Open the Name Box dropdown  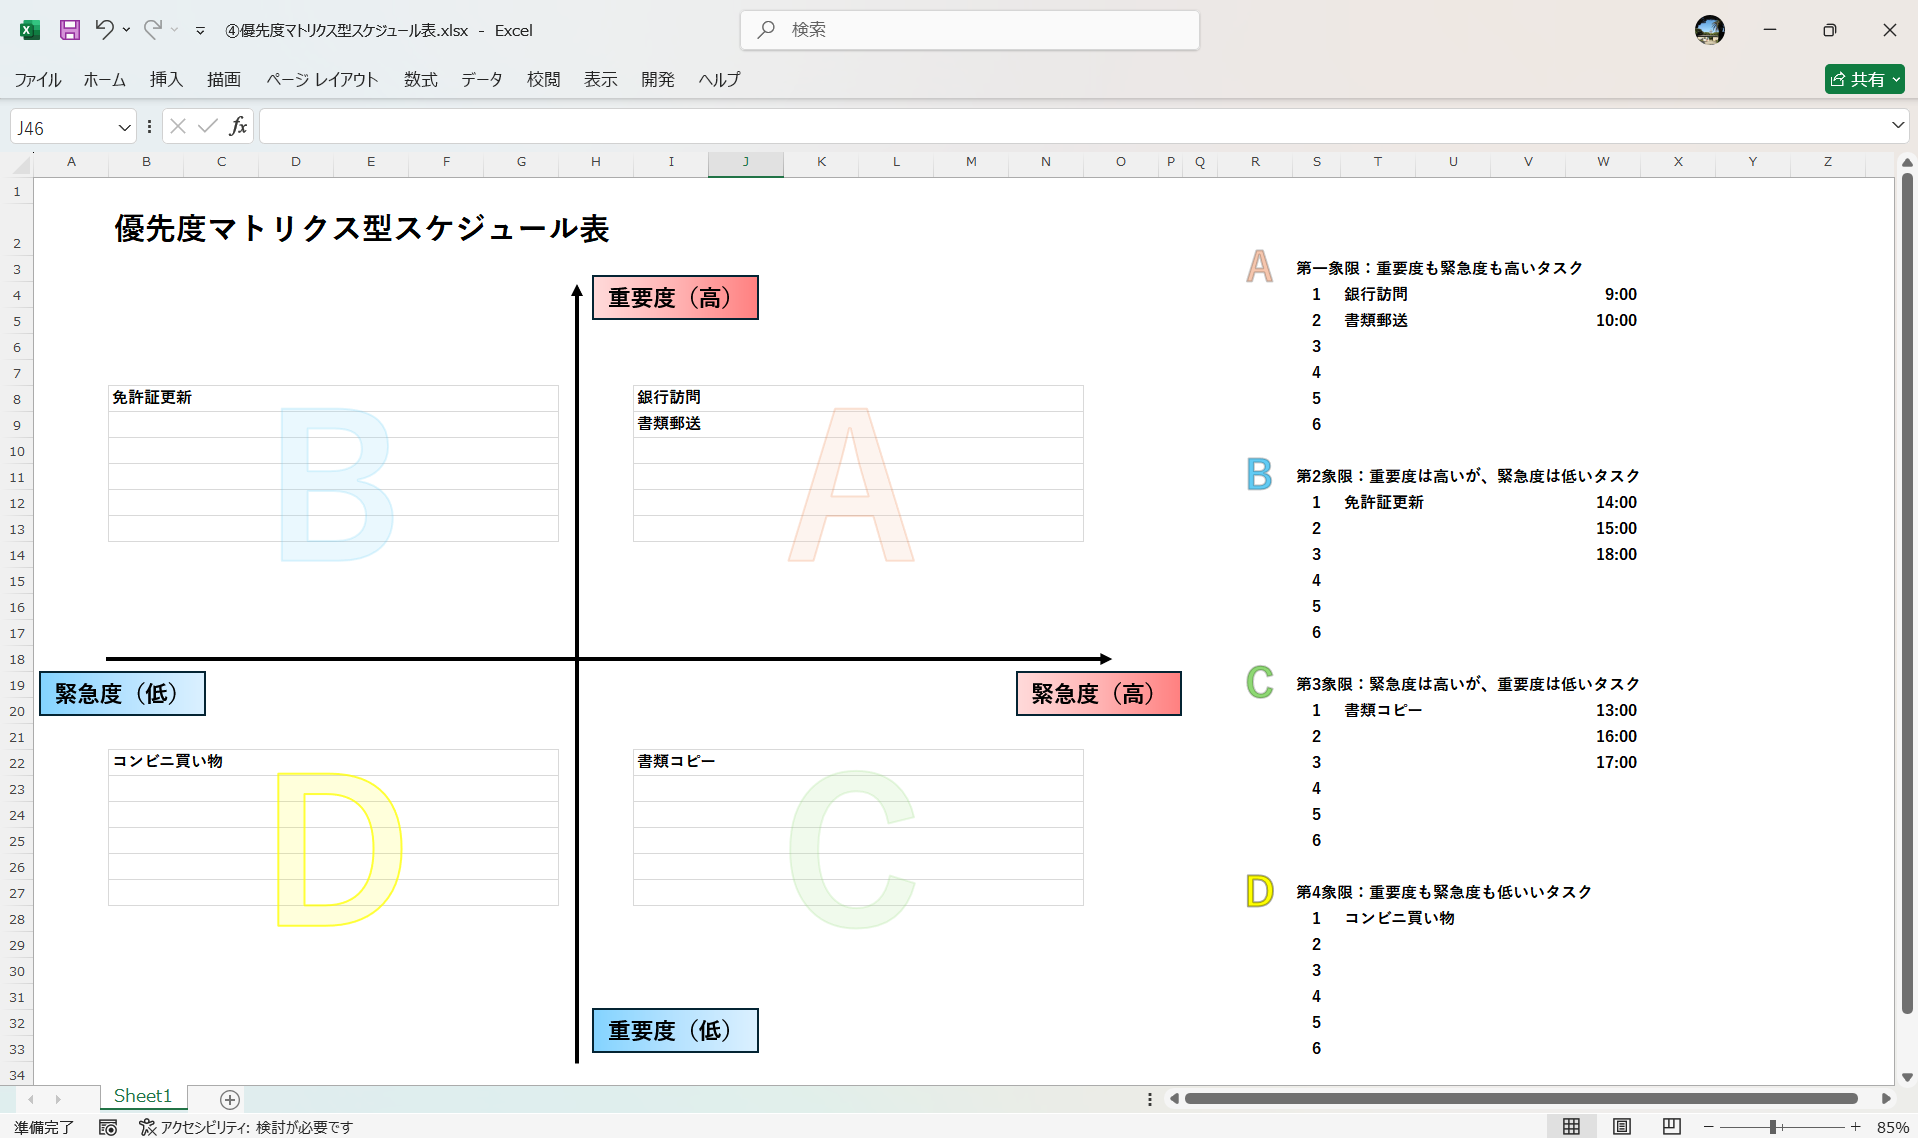123,126
